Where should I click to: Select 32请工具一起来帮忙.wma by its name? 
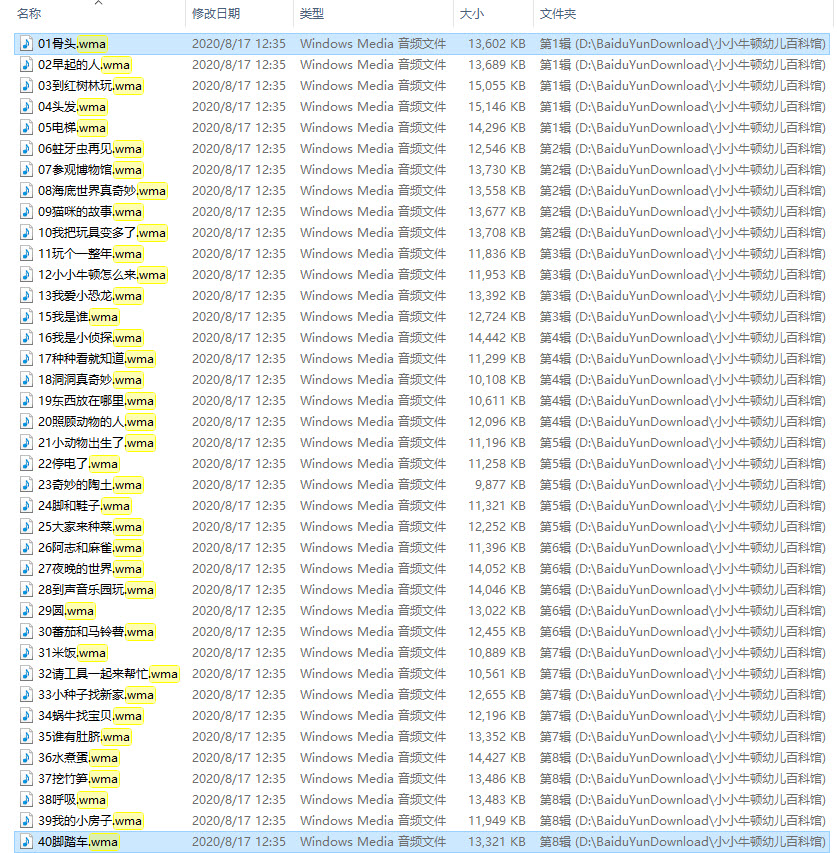click(x=108, y=674)
